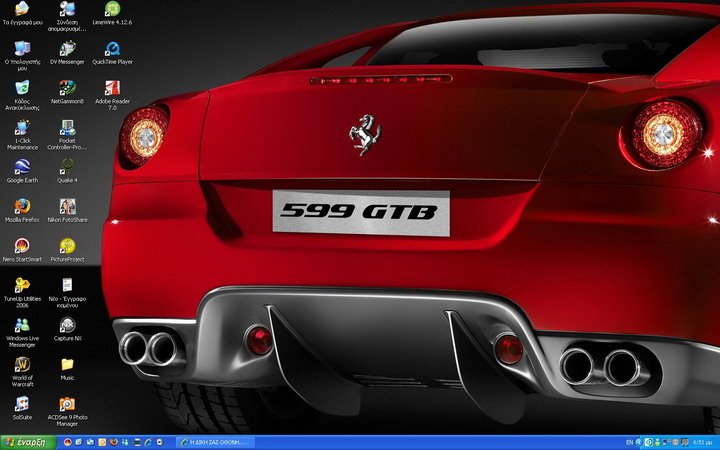Open the My Documents (Τα έγγραφά μου) icon
The image size is (720, 450).
pyautogui.click(x=22, y=13)
